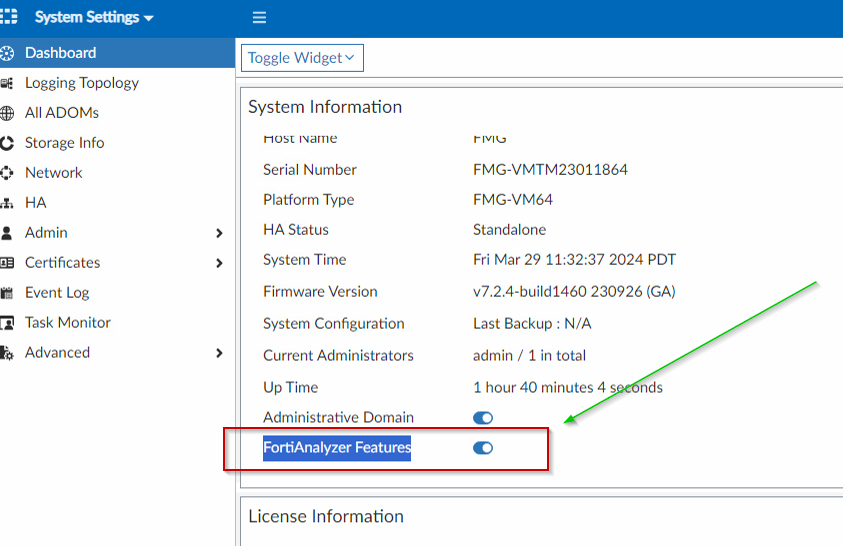Click the FMG-VMTM23011864 serial number value
Viewport: 843px width, 546px height.
coord(550,170)
